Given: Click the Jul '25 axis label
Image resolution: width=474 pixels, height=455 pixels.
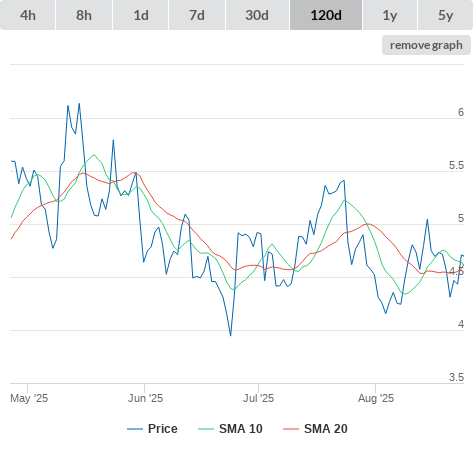Looking at the screenshot, I should 258,398.
